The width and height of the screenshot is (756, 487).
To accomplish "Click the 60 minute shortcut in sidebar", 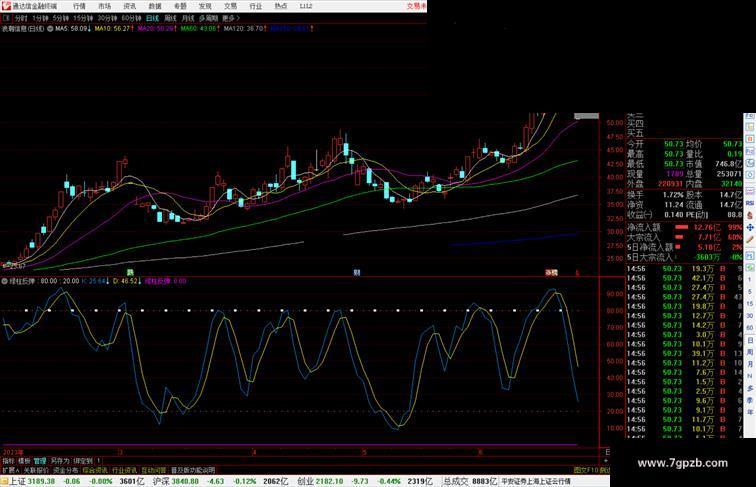I will pos(750,328).
